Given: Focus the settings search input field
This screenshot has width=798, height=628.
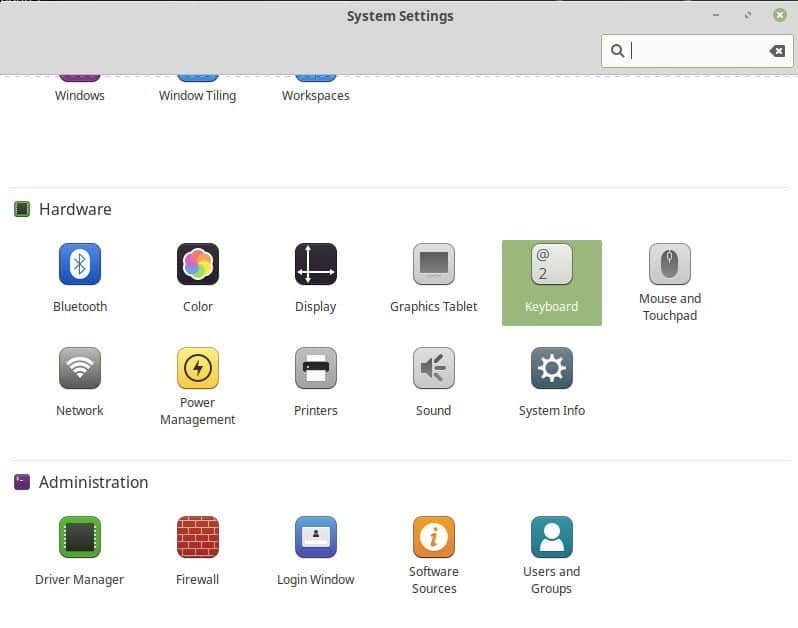Looking at the screenshot, I should (697, 50).
